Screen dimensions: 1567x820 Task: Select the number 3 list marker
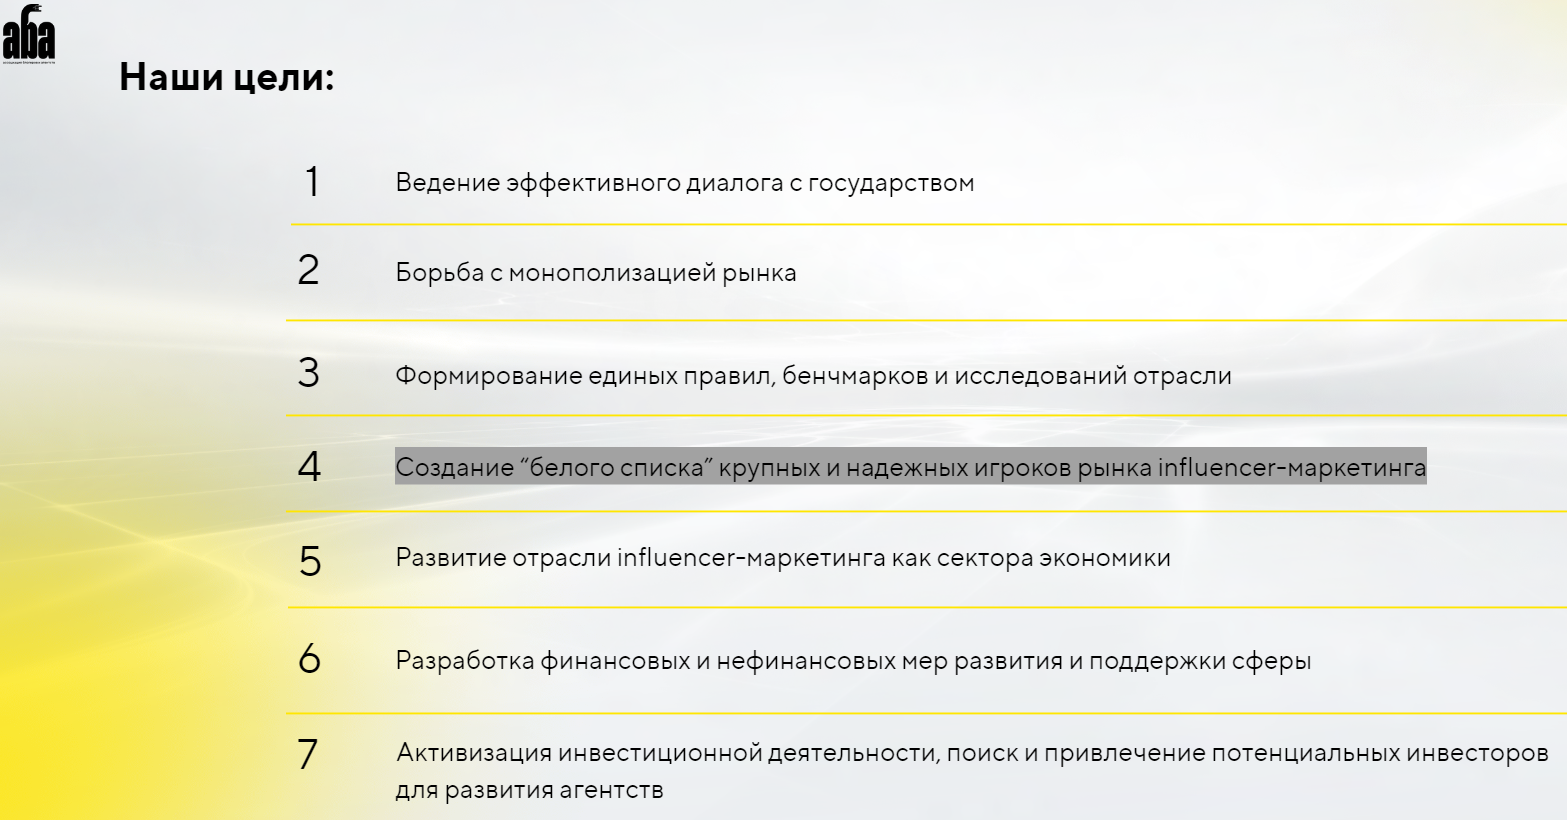pos(308,373)
